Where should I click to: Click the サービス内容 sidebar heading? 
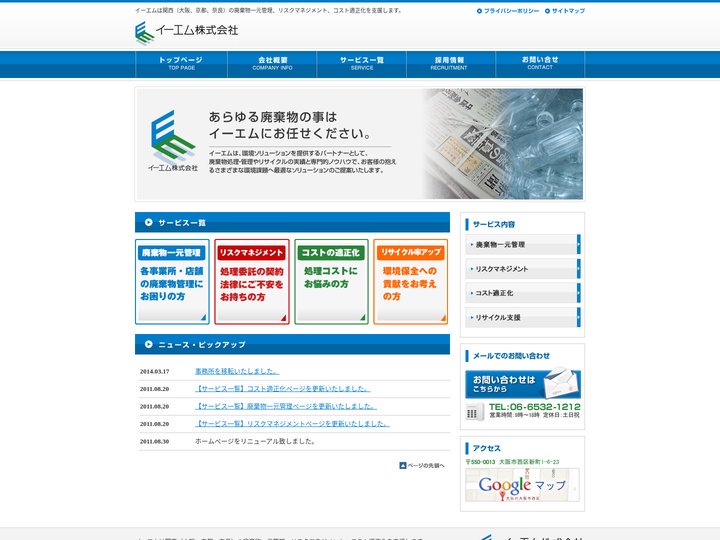pos(494,225)
